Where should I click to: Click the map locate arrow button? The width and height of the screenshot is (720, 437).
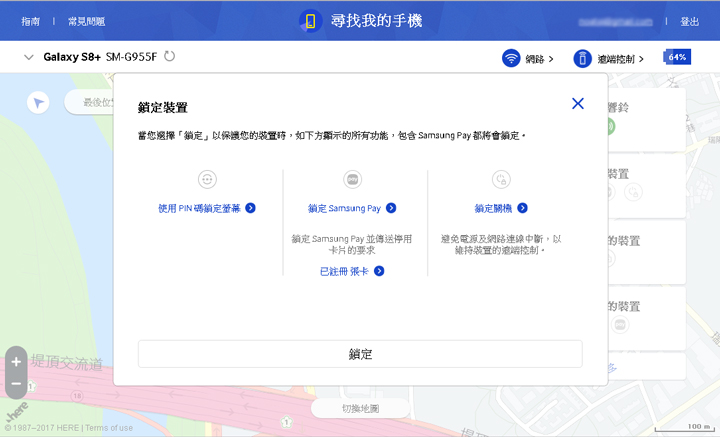point(38,102)
